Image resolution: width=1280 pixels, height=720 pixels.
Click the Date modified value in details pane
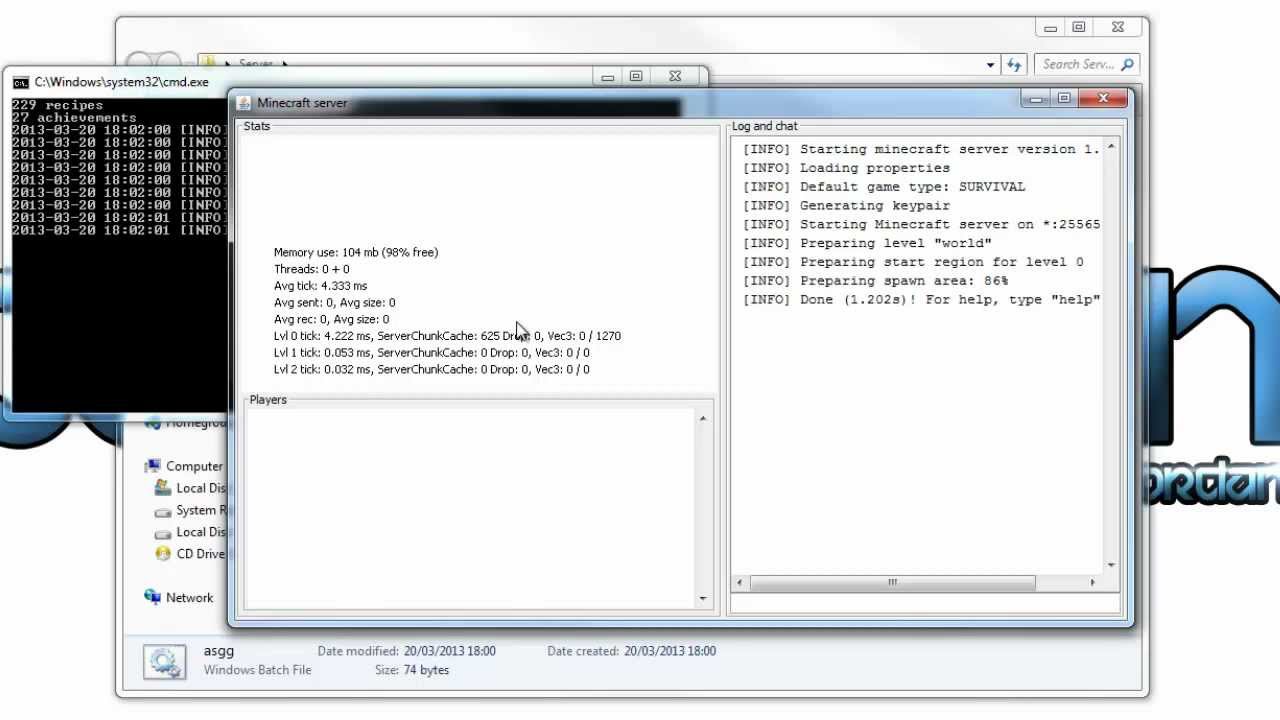point(450,651)
